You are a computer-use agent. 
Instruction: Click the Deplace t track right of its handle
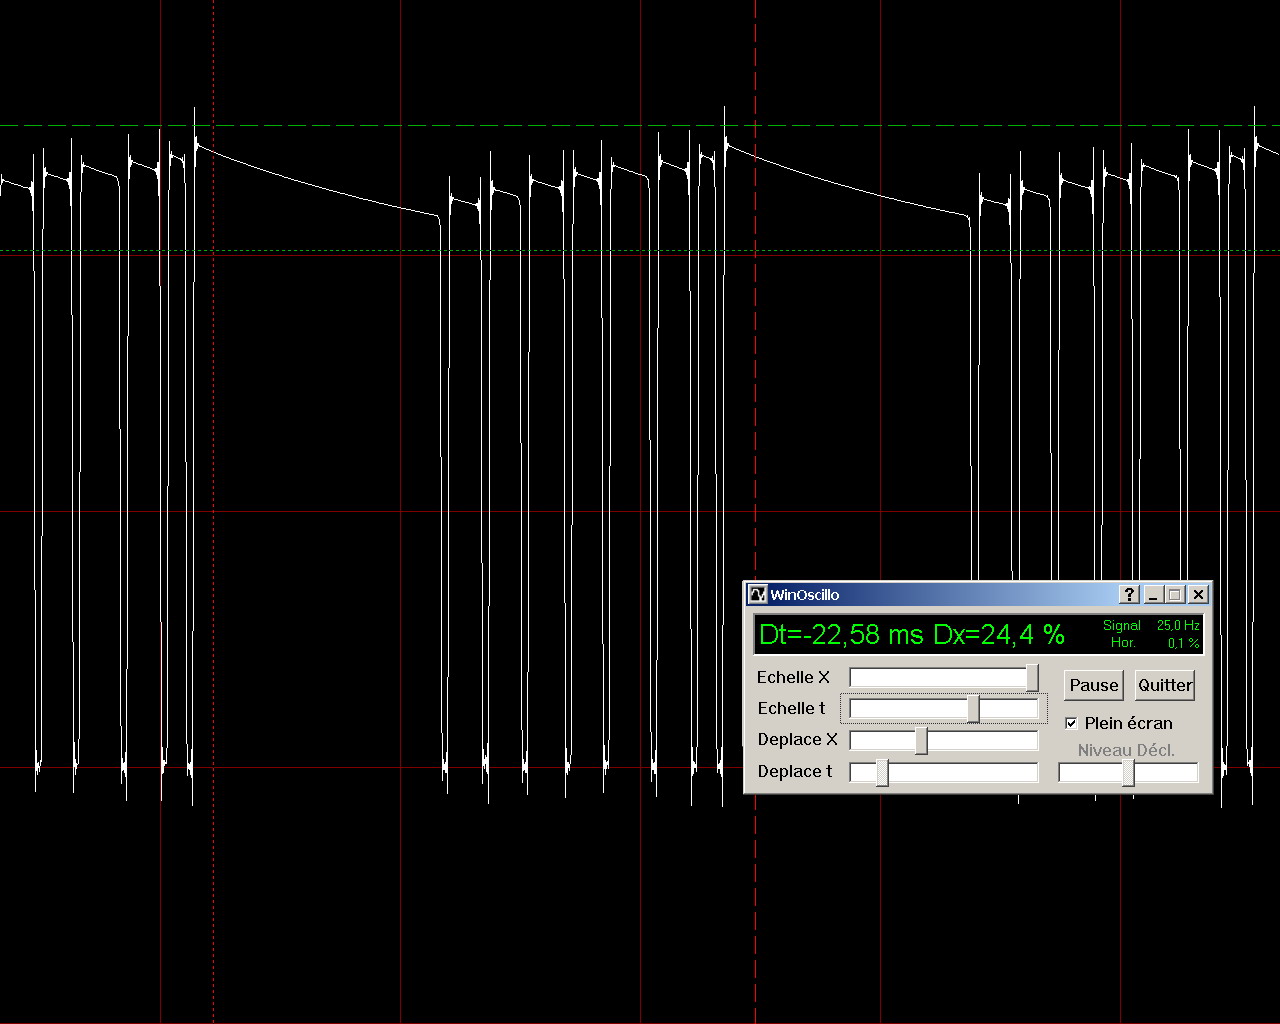tap(960, 772)
